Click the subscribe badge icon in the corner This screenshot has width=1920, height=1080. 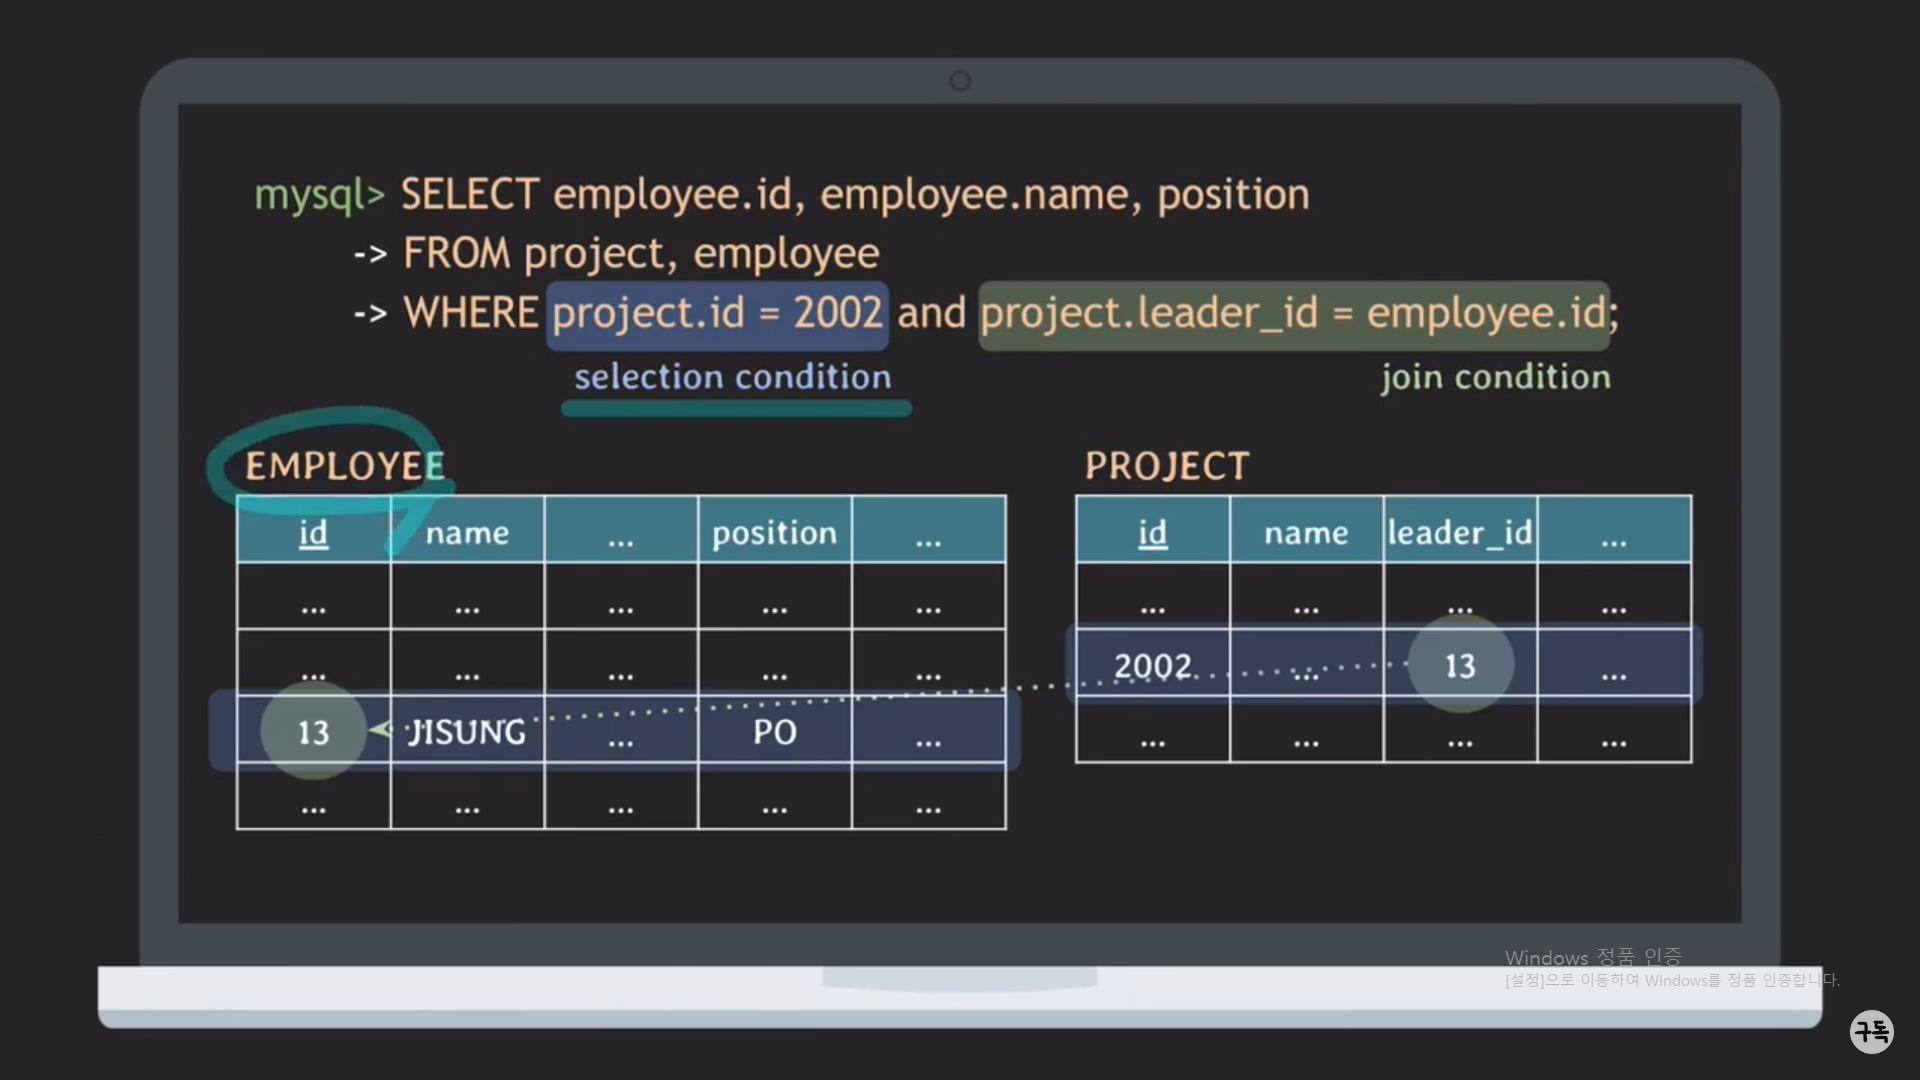[x=1871, y=1031]
